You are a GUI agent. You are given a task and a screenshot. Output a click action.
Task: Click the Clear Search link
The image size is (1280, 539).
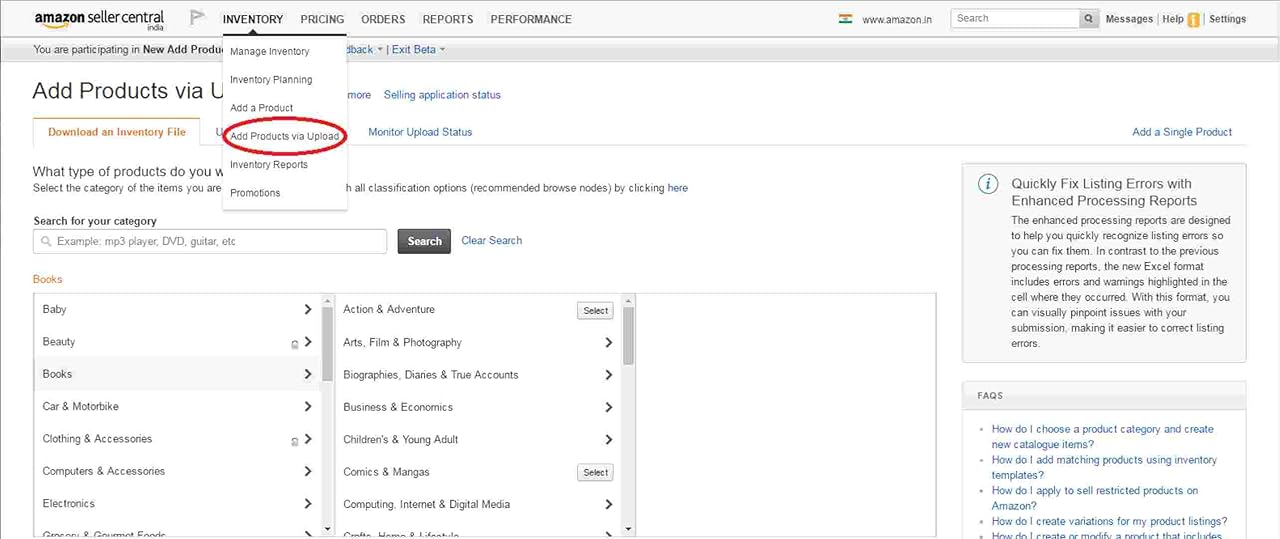491,240
